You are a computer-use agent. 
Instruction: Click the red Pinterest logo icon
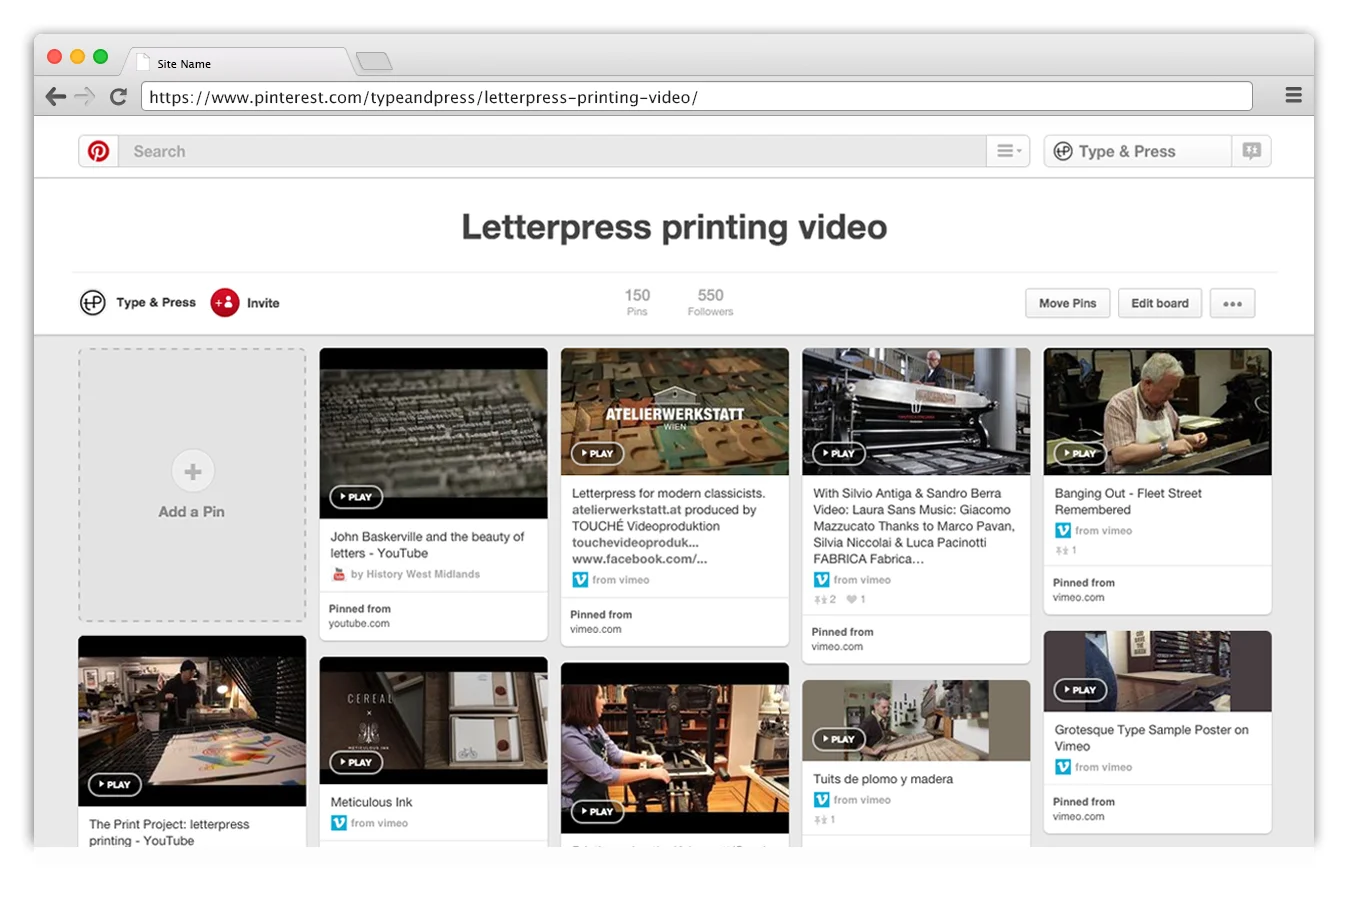[98, 151]
